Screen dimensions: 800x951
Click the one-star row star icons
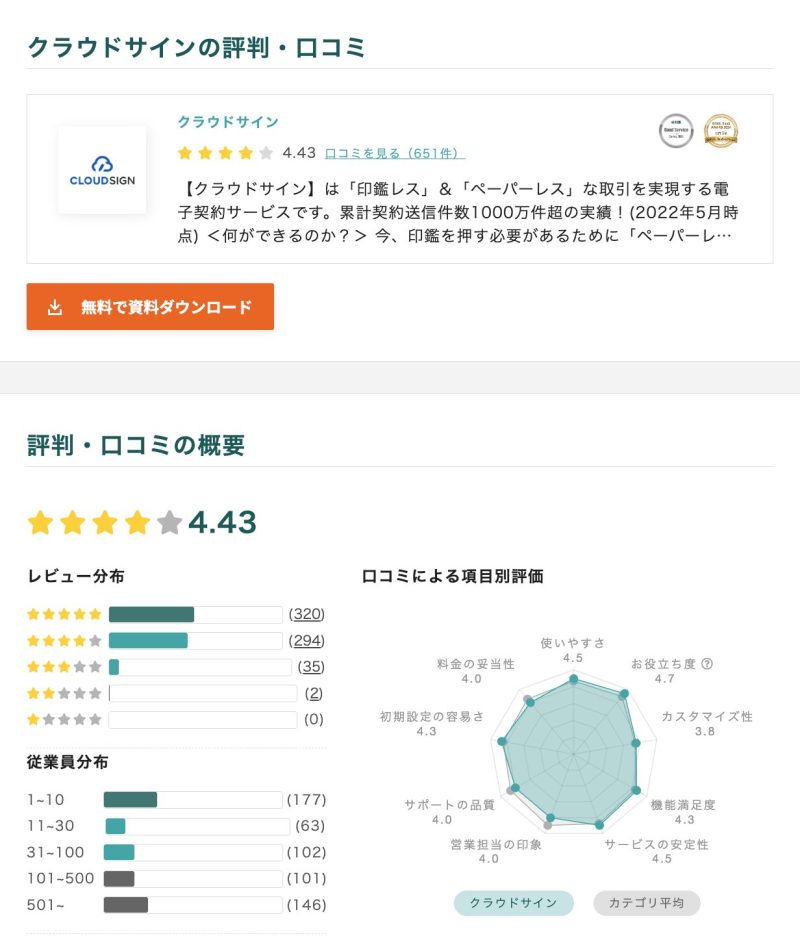coord(64,719)
